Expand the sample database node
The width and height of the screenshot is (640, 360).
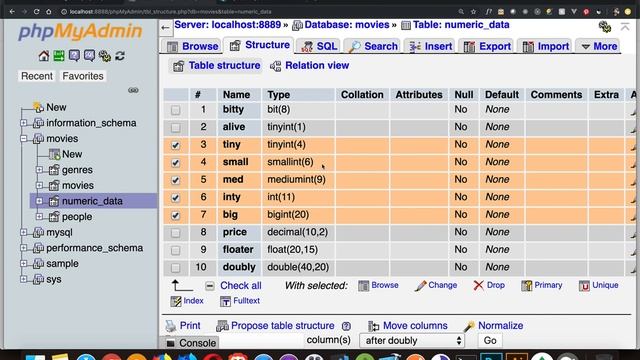point(24,263)
